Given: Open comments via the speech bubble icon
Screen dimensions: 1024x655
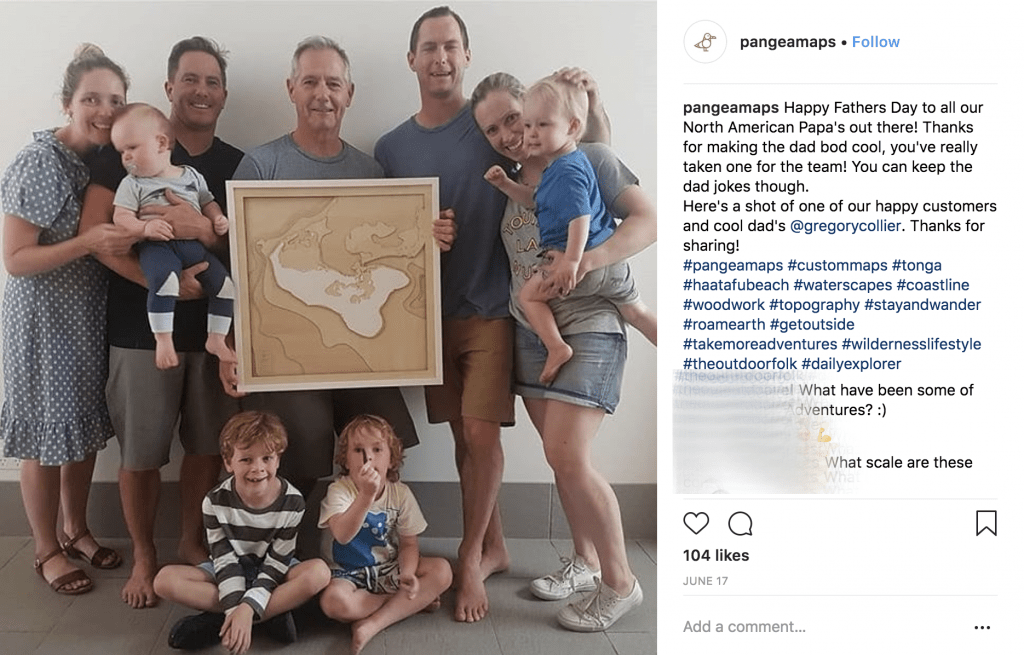Looking at the screenshot, I should tap(740, 523).
